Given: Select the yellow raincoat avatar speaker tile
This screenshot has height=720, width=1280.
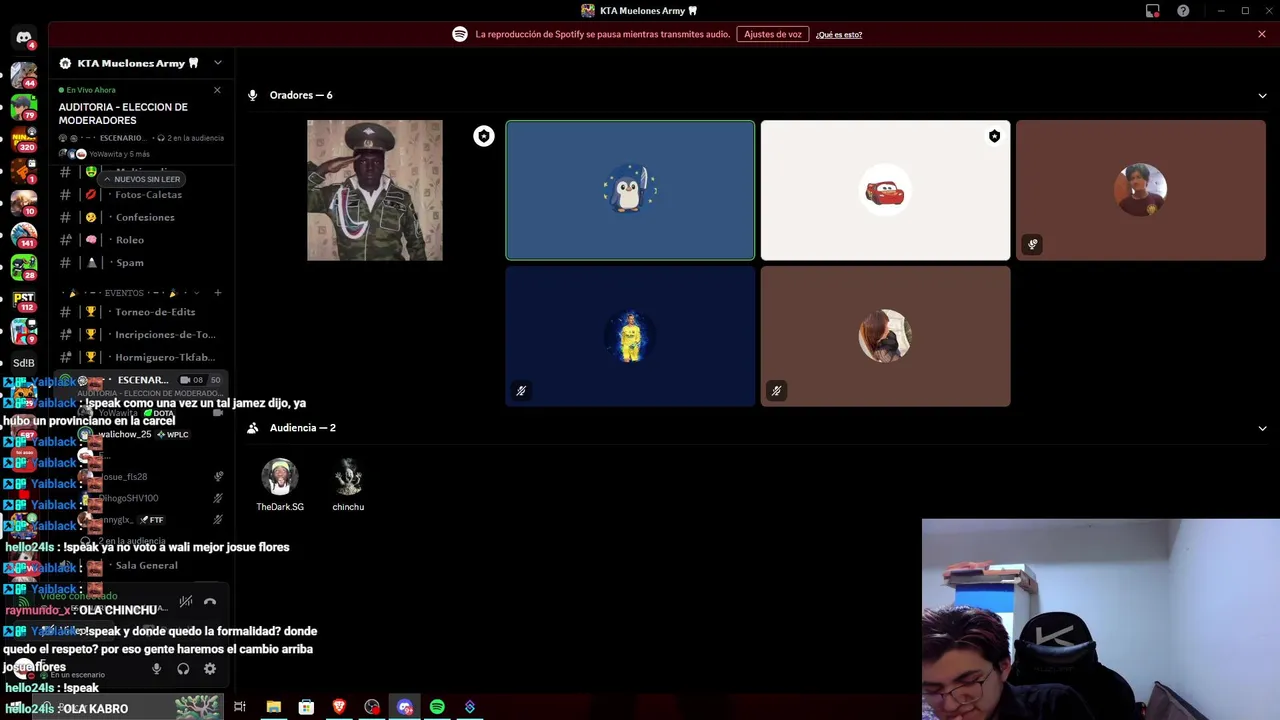Looking at the screenshot, I should pyautogui.click(x=630, y=336).
